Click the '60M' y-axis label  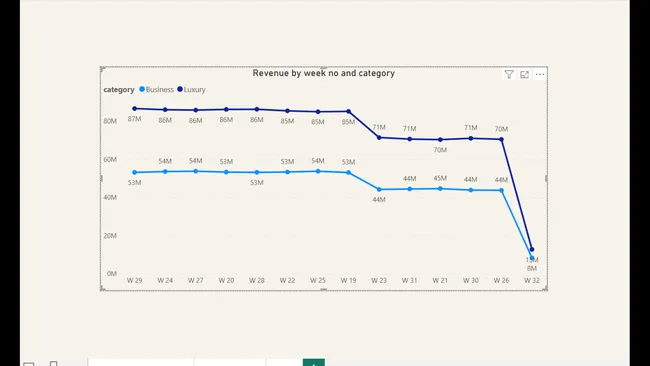point(110,160)
